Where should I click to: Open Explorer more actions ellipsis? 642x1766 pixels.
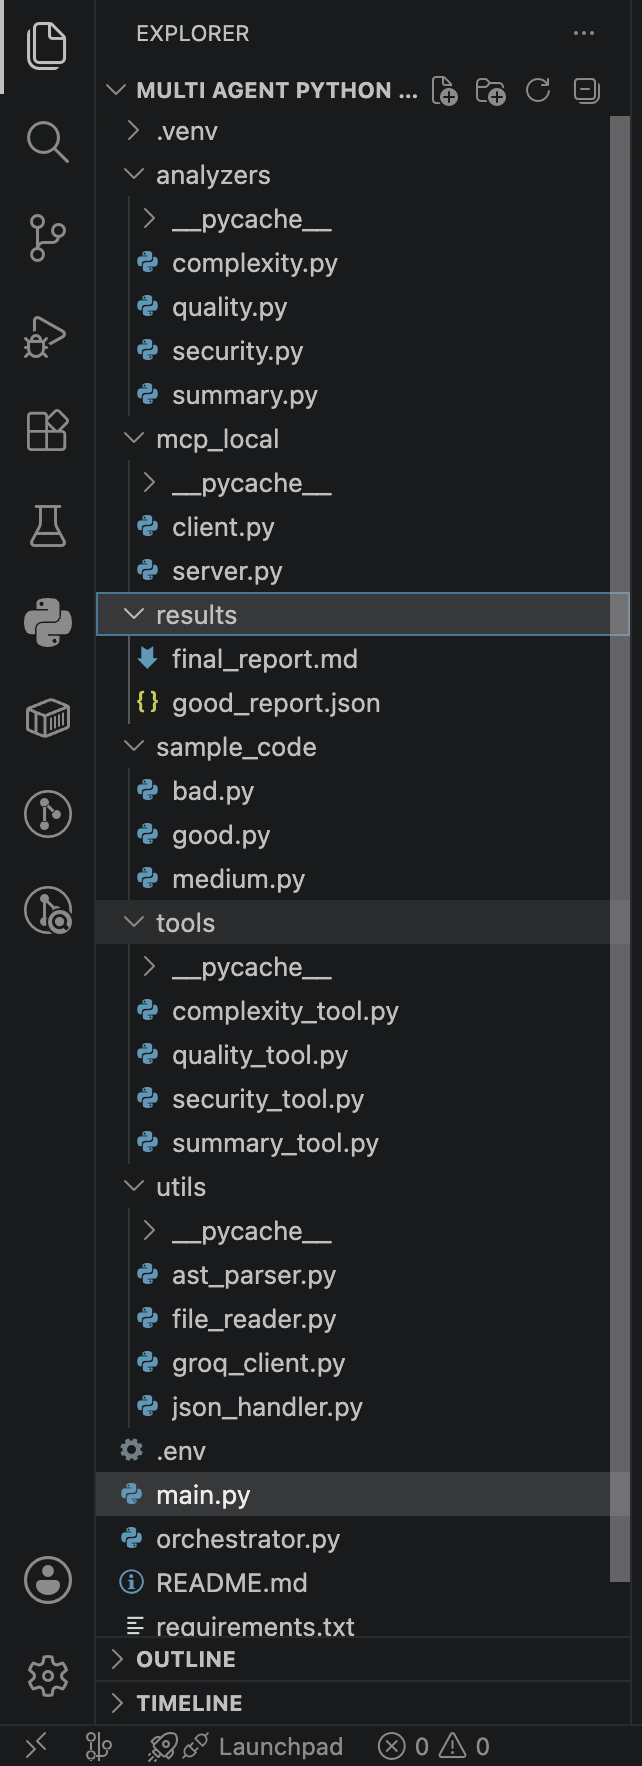pyautogui.click(x=584, y=33)
